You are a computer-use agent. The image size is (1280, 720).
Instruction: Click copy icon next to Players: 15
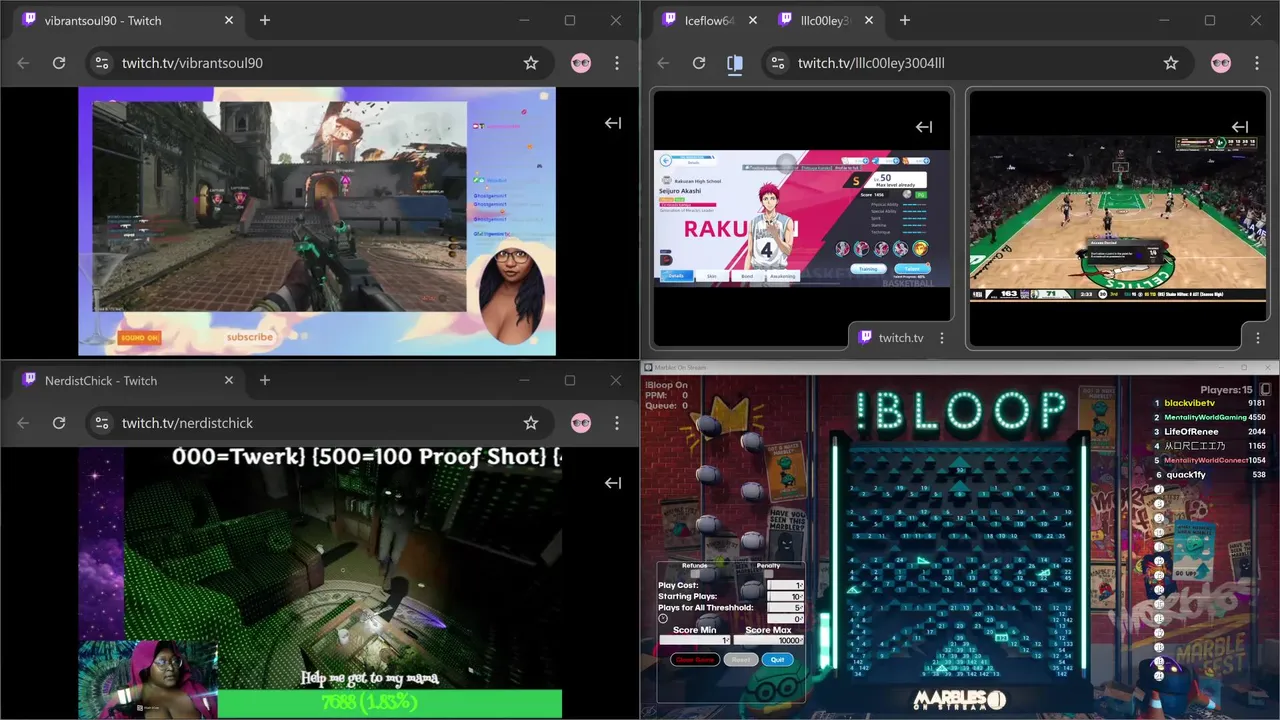[1265, 390]
